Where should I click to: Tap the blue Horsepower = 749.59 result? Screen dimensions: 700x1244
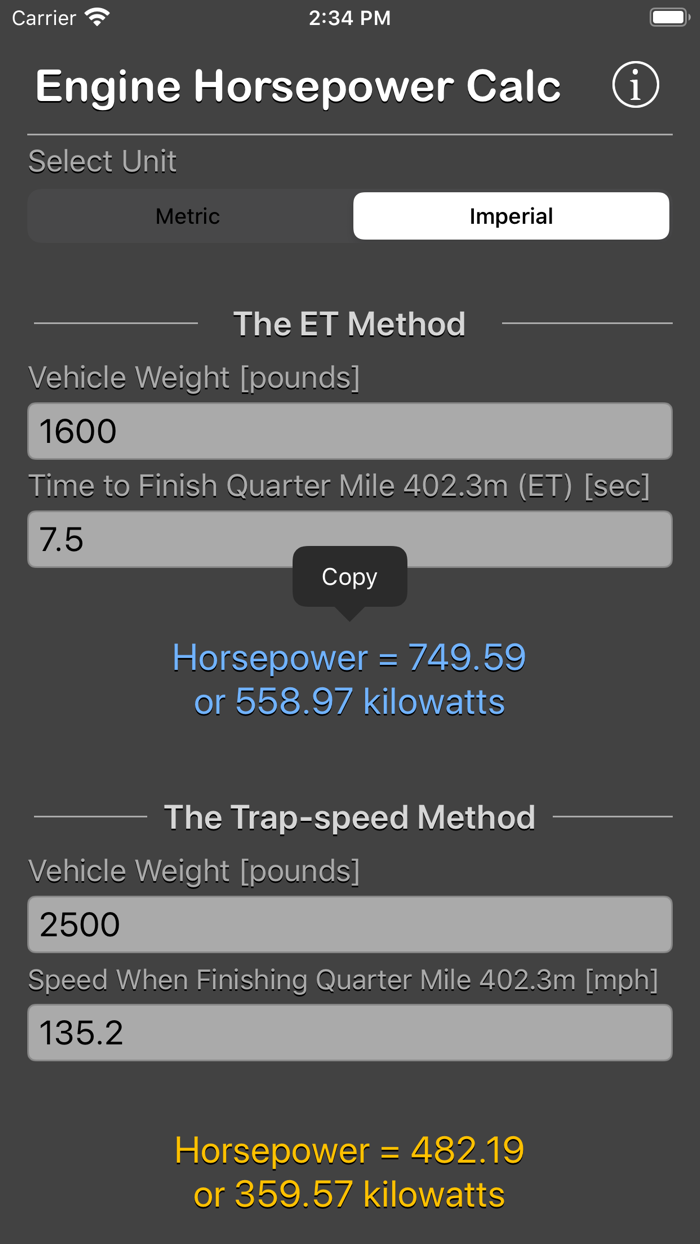350,657
